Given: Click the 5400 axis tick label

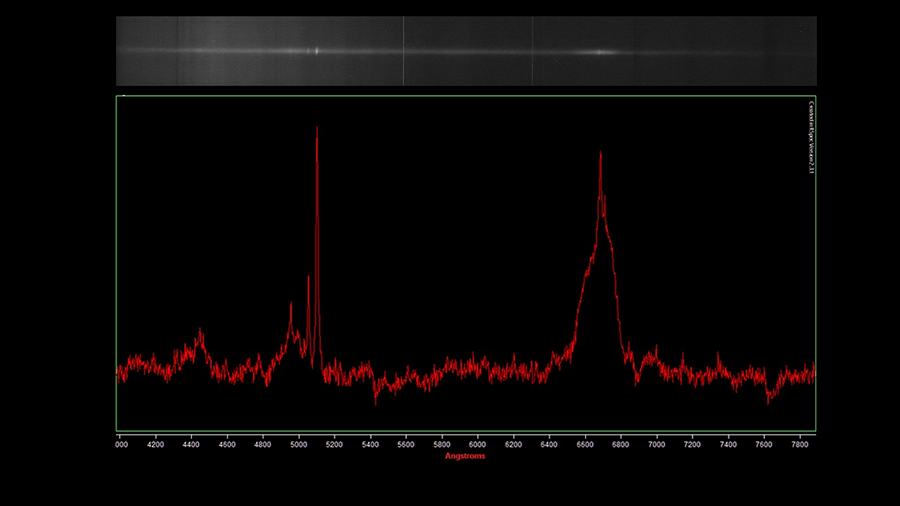Looking at the screenshot, I should (370, 444).
